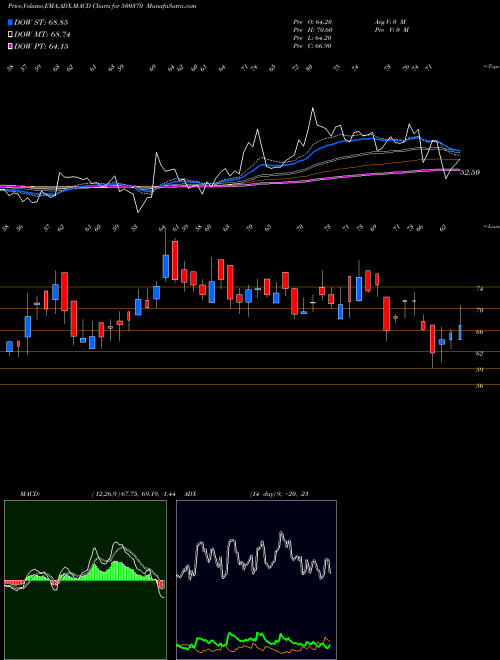Click the 52.50 label on EMA chart

pyautogui.click(x=470, y=172)
